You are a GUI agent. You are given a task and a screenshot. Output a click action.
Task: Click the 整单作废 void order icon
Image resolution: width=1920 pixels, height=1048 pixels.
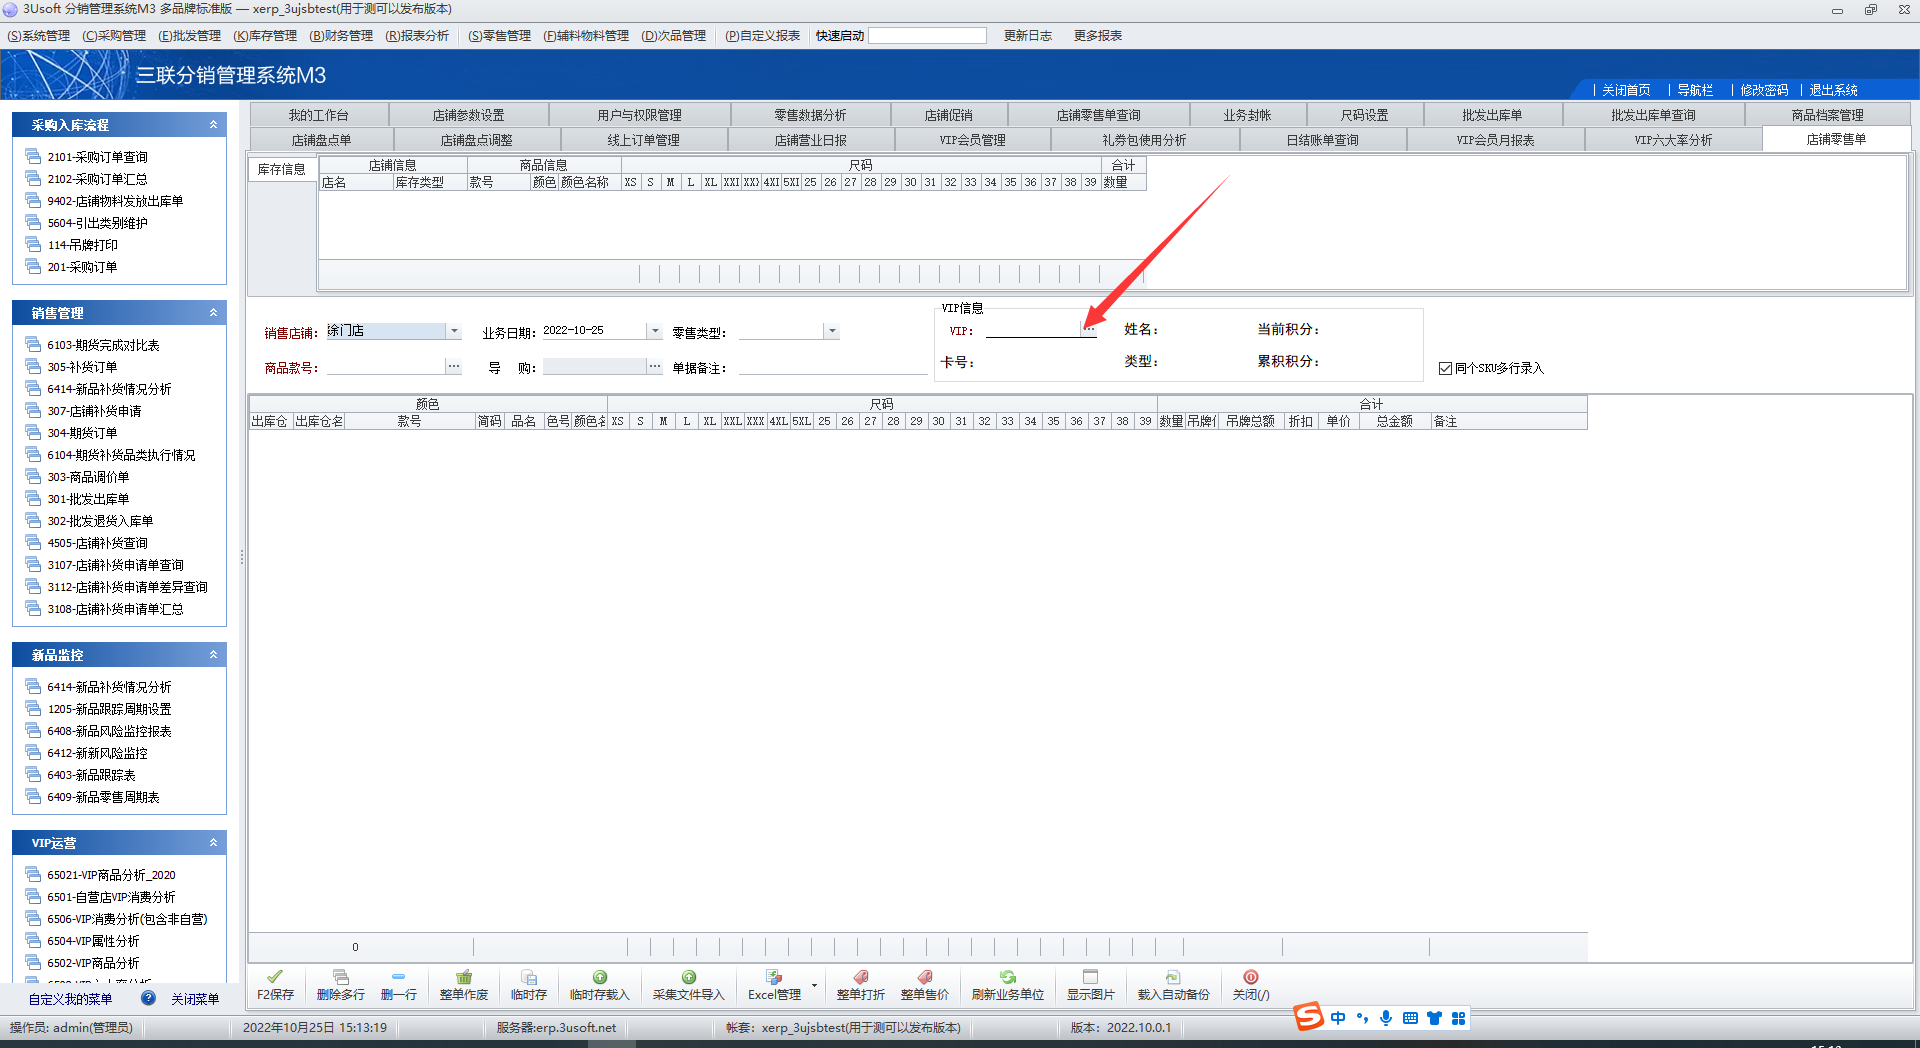pos(464,977)
